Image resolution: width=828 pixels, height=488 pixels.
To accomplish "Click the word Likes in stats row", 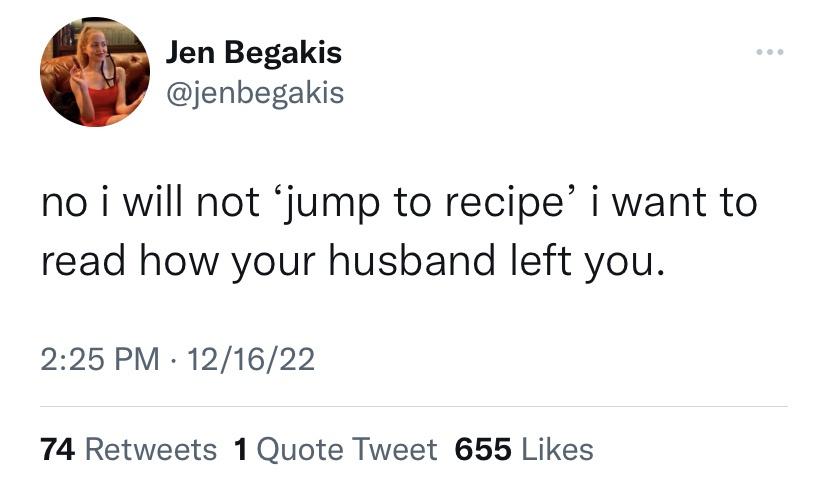I will coord(556,450).
